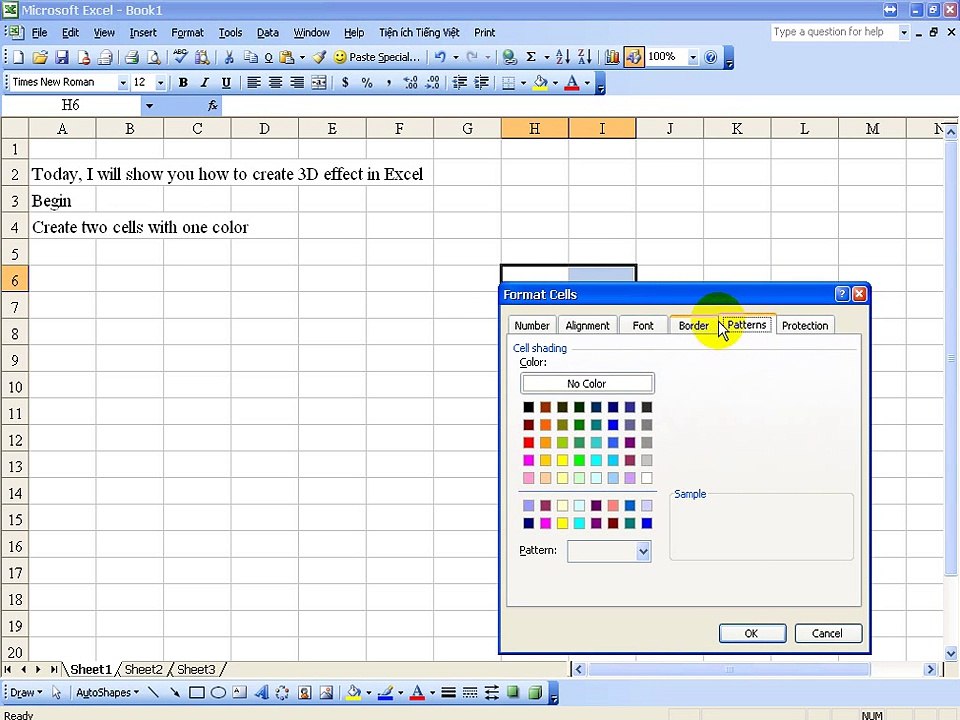
Task: Switch to the Sheet2 sheet tab
Action: (x=143, y=670)
